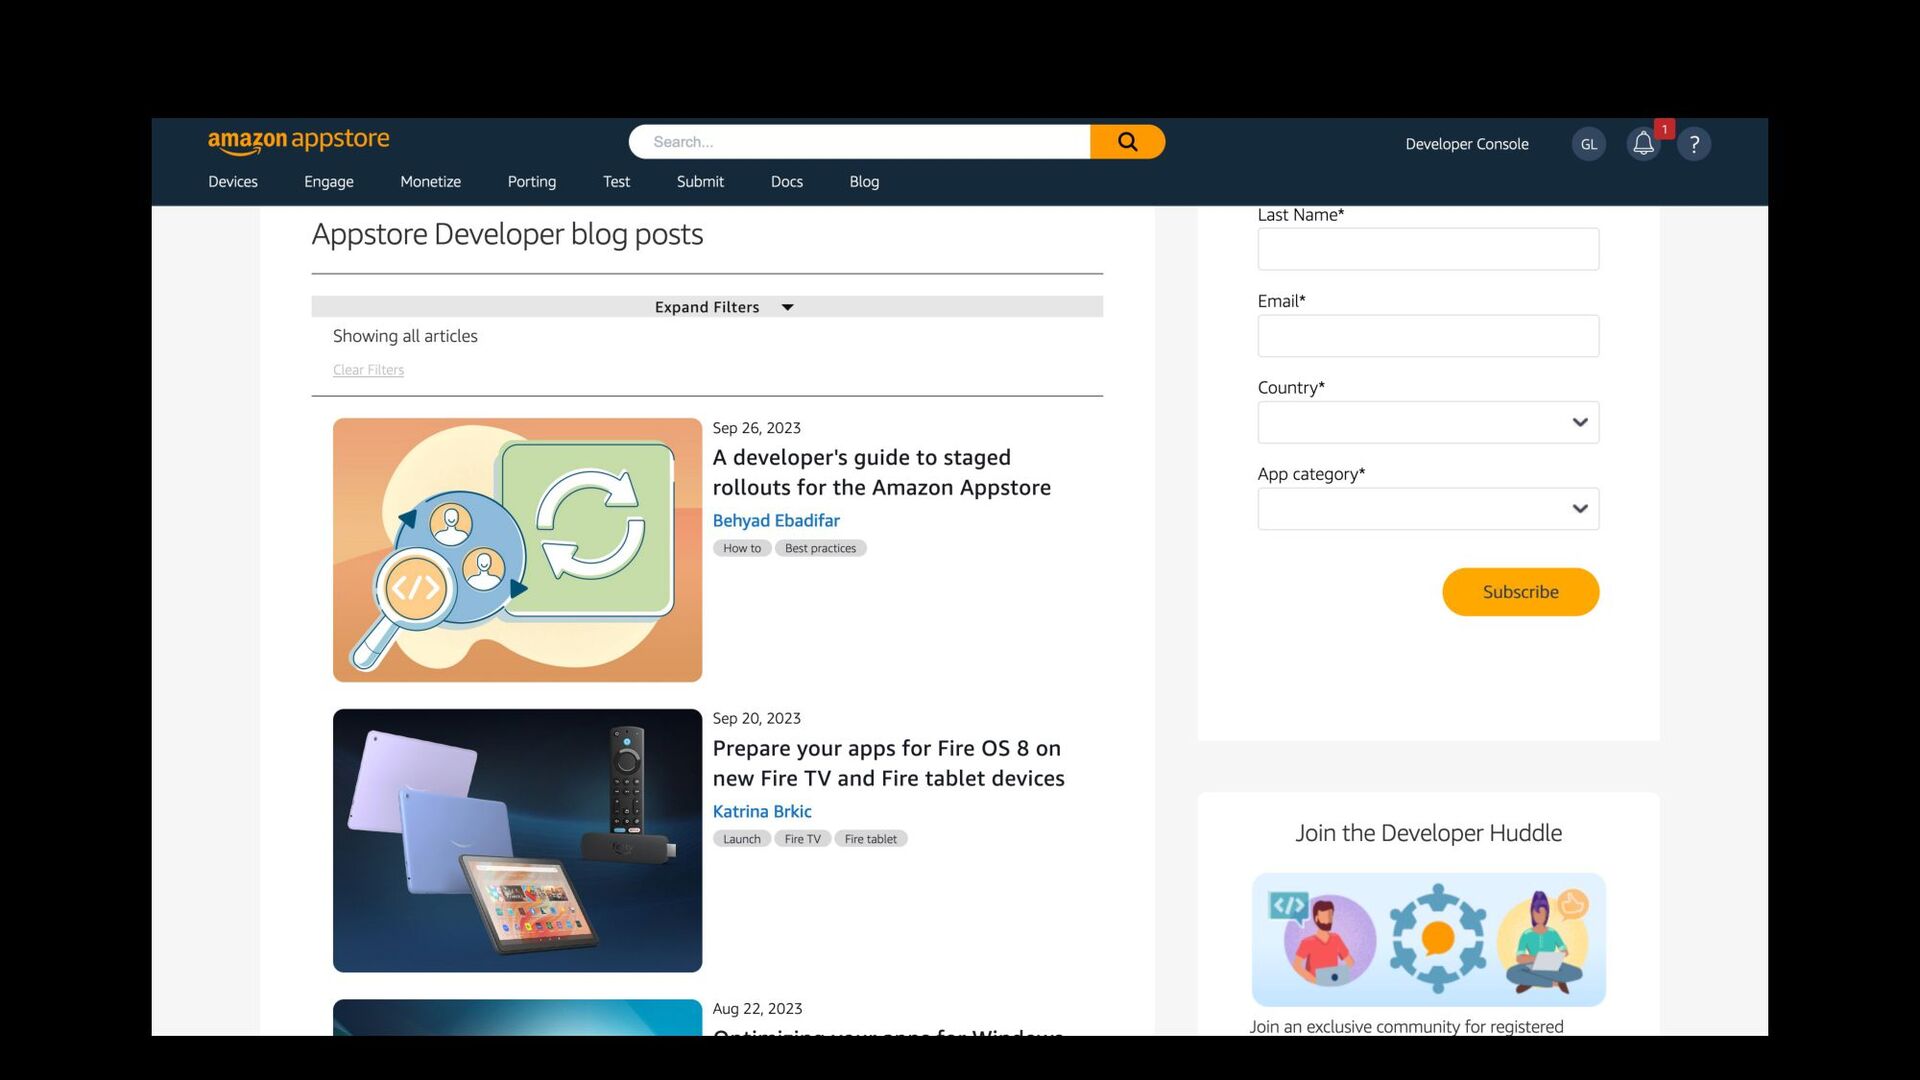
Task: Click the Email input field
Action: (1428, 336)
